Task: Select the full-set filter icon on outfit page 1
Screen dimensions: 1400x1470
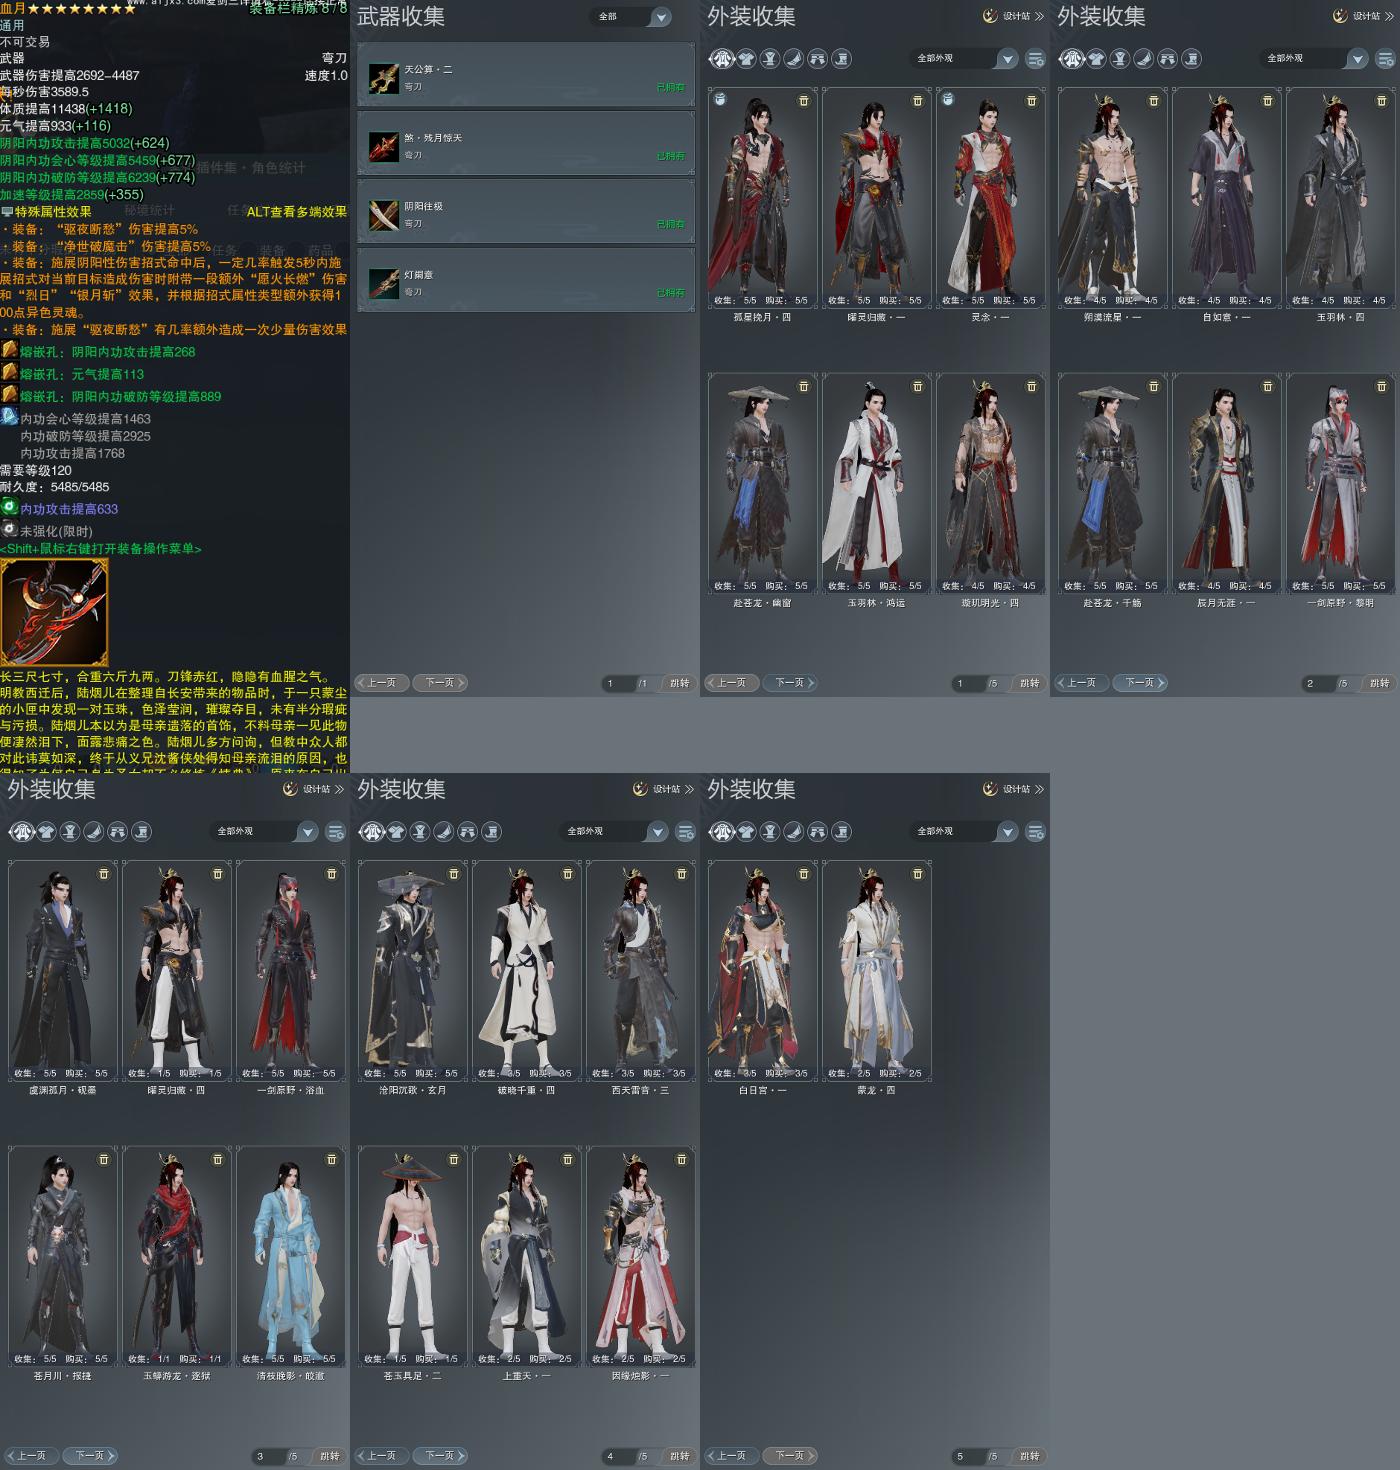Action: (721, 59)
